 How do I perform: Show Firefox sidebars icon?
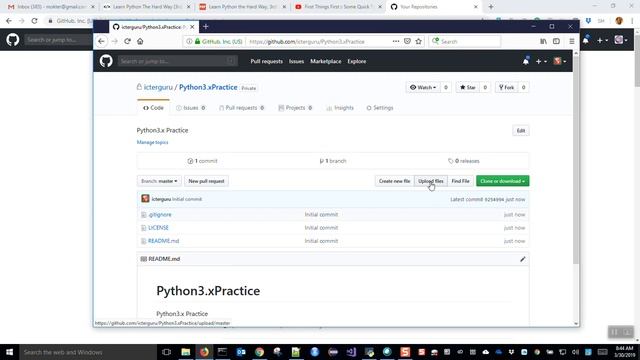(x=556, y=41)
